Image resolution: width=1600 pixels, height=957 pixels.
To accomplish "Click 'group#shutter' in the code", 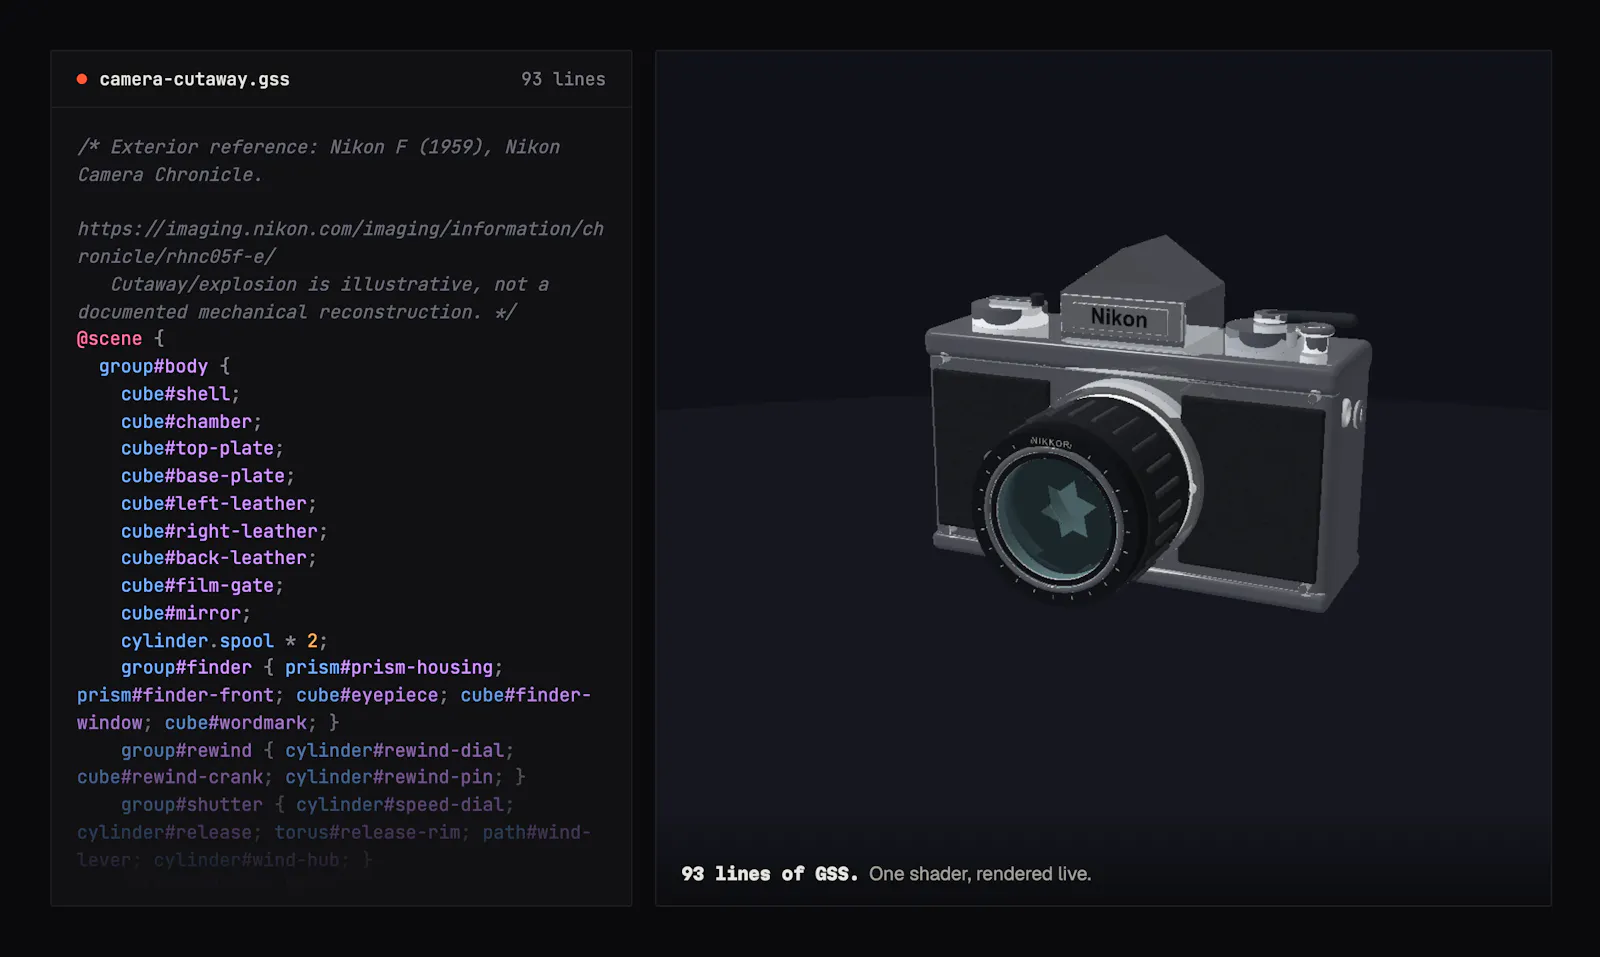I will click(192, 805).
